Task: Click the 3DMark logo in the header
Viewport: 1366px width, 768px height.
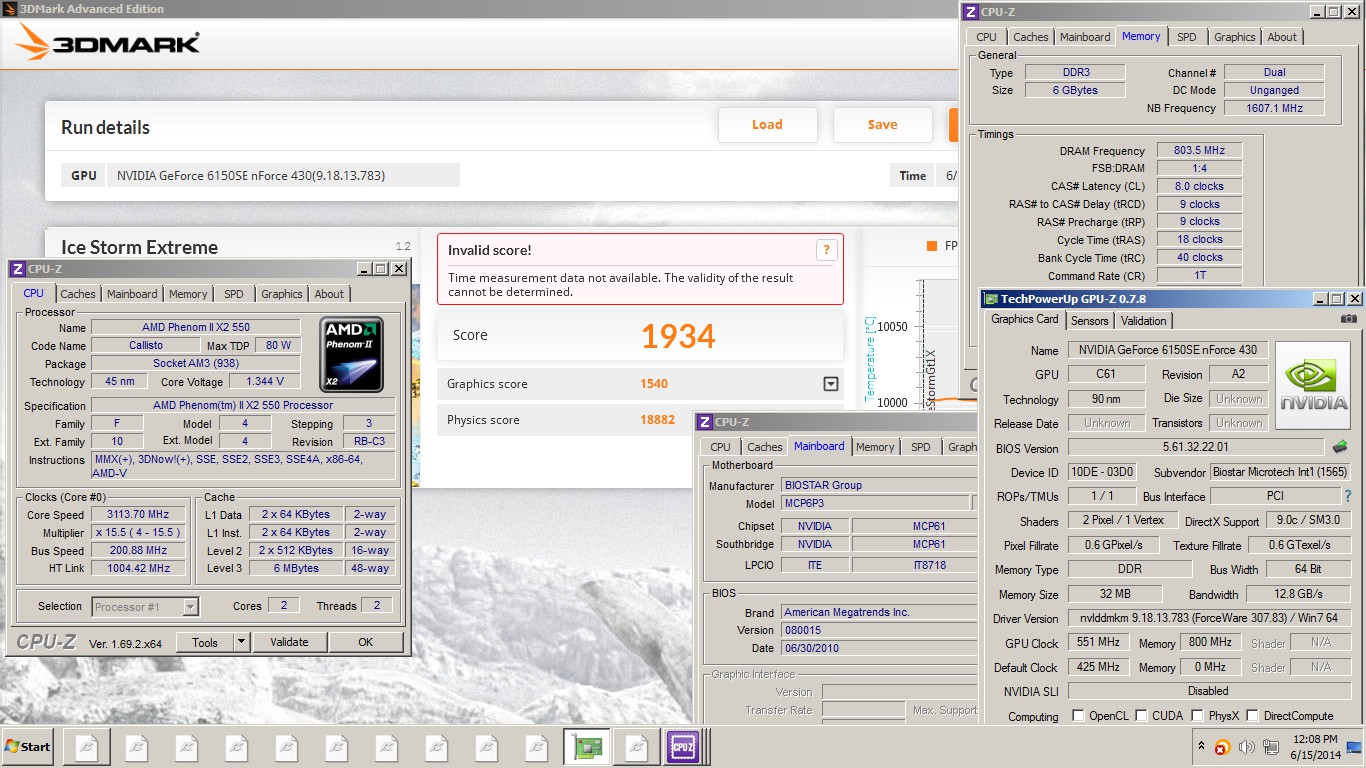Action: 108,43
